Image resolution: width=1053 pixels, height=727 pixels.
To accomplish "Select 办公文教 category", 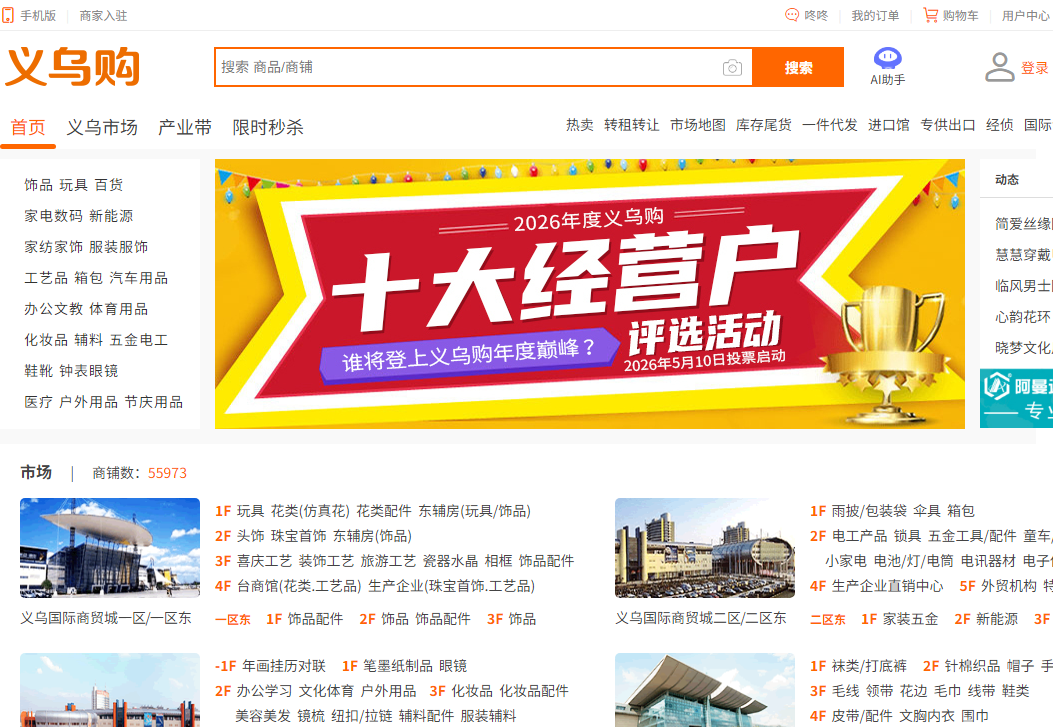I will click(x=53, y=308).
